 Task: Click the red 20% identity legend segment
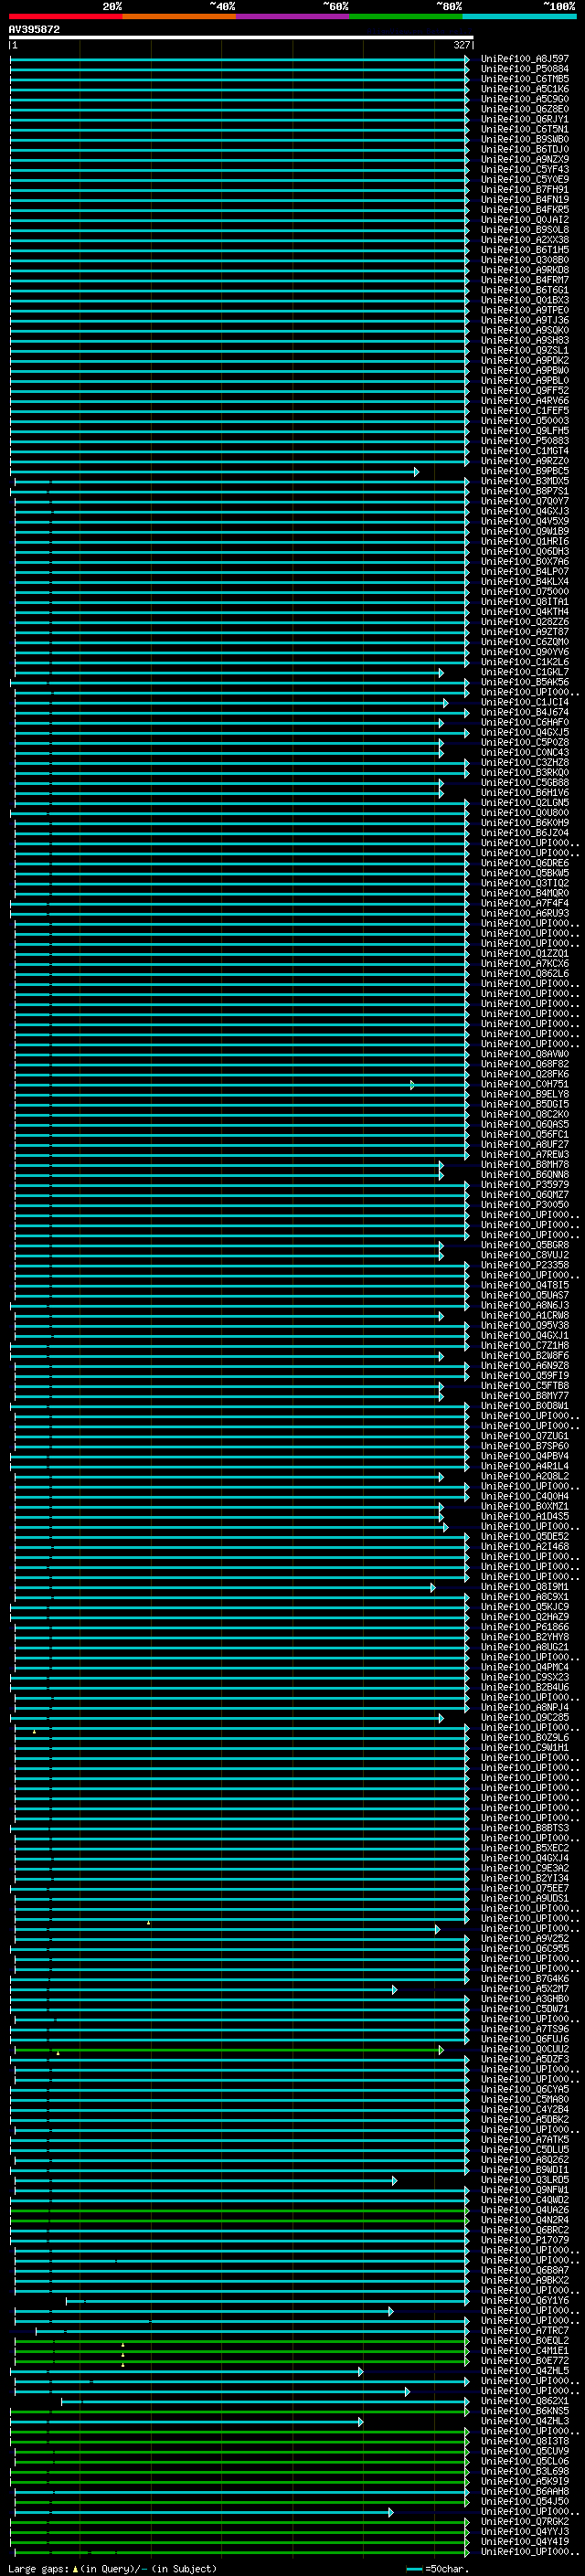[x=65, y=16]
